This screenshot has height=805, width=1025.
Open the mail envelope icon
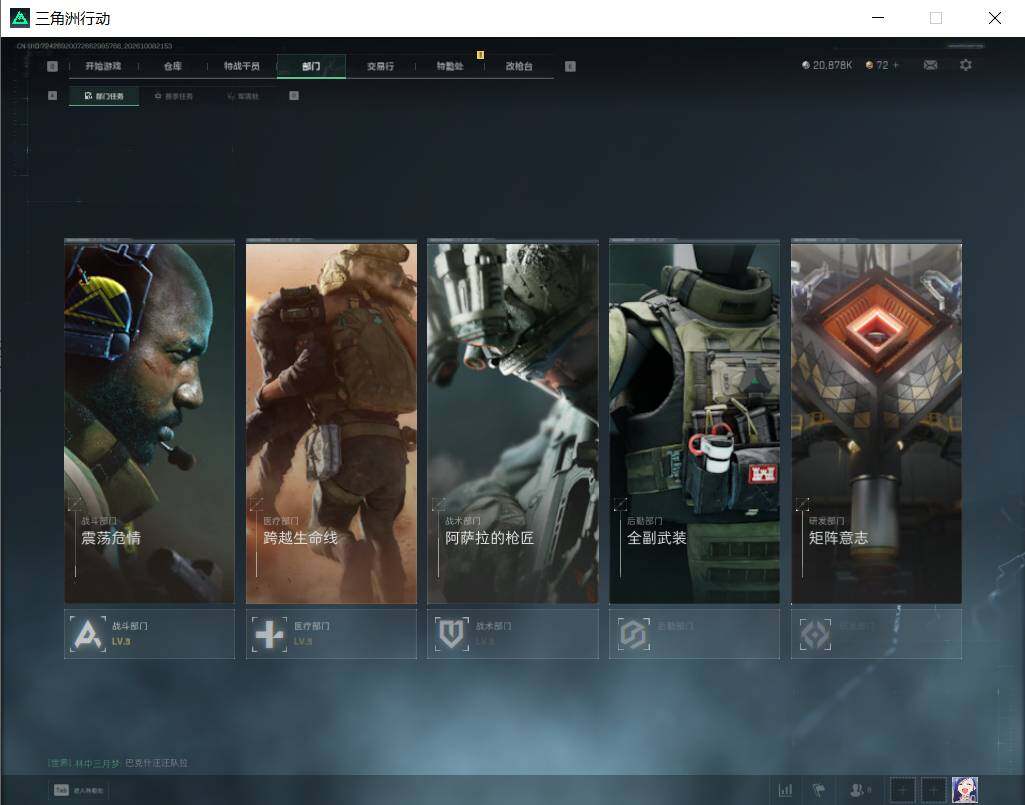(x=930, y=65)
